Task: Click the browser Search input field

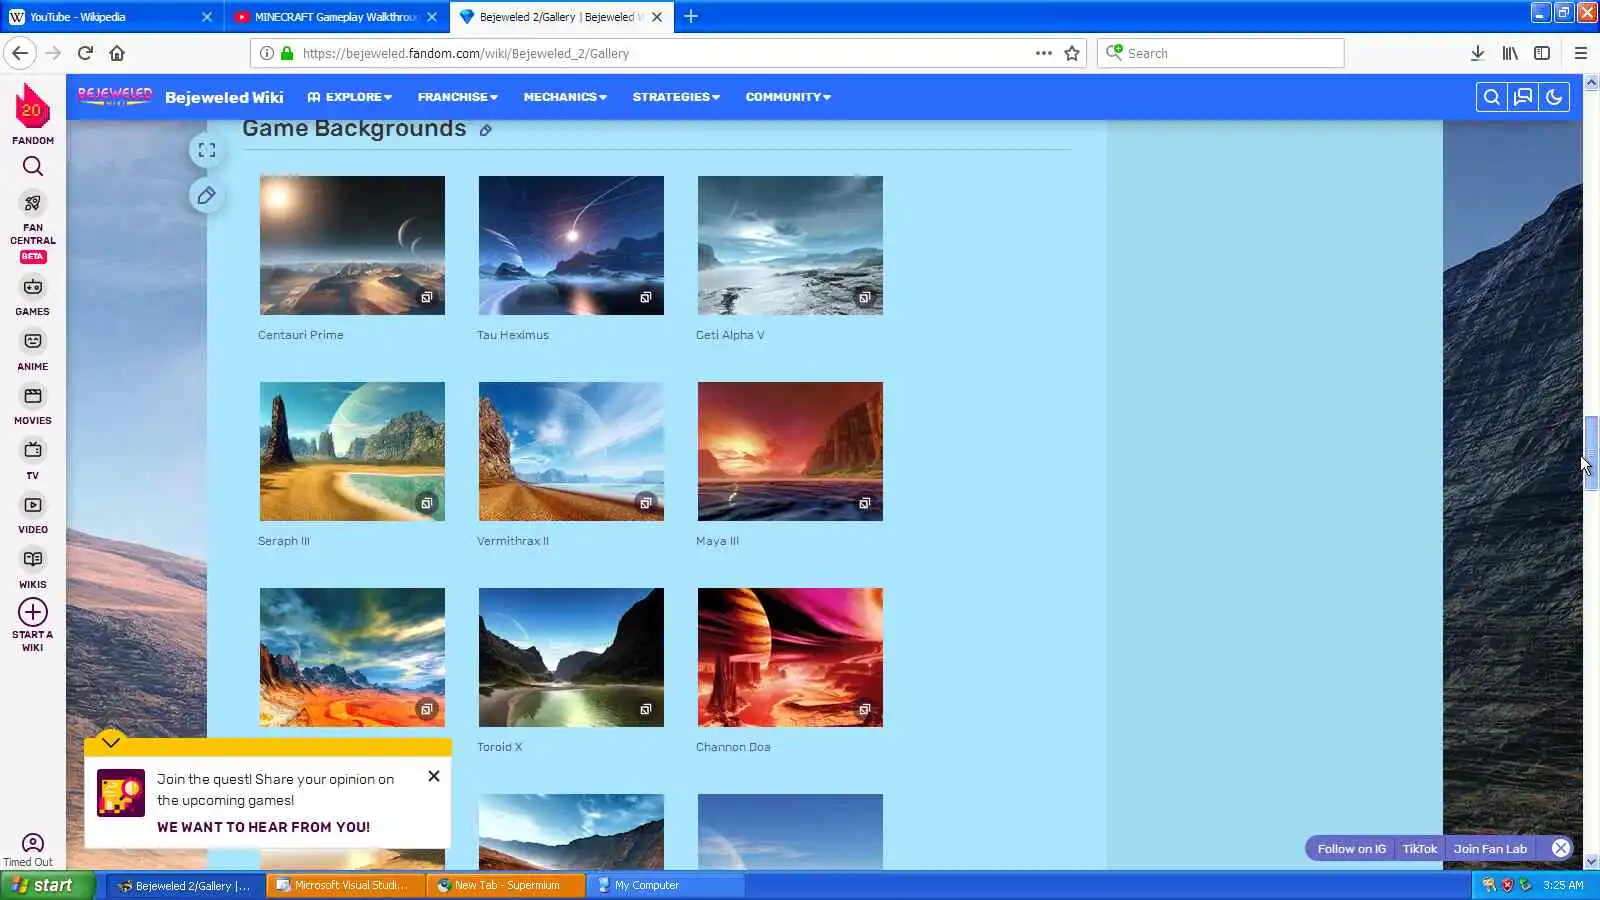Action: click(1220, 53)
